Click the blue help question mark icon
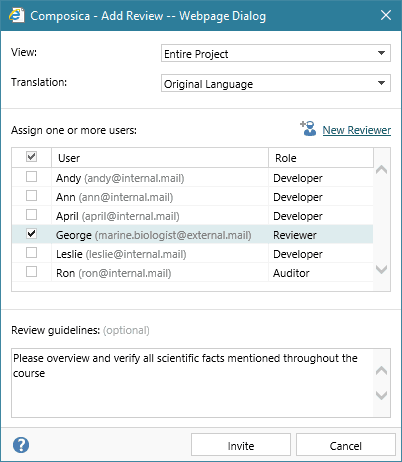 [21, 445]
